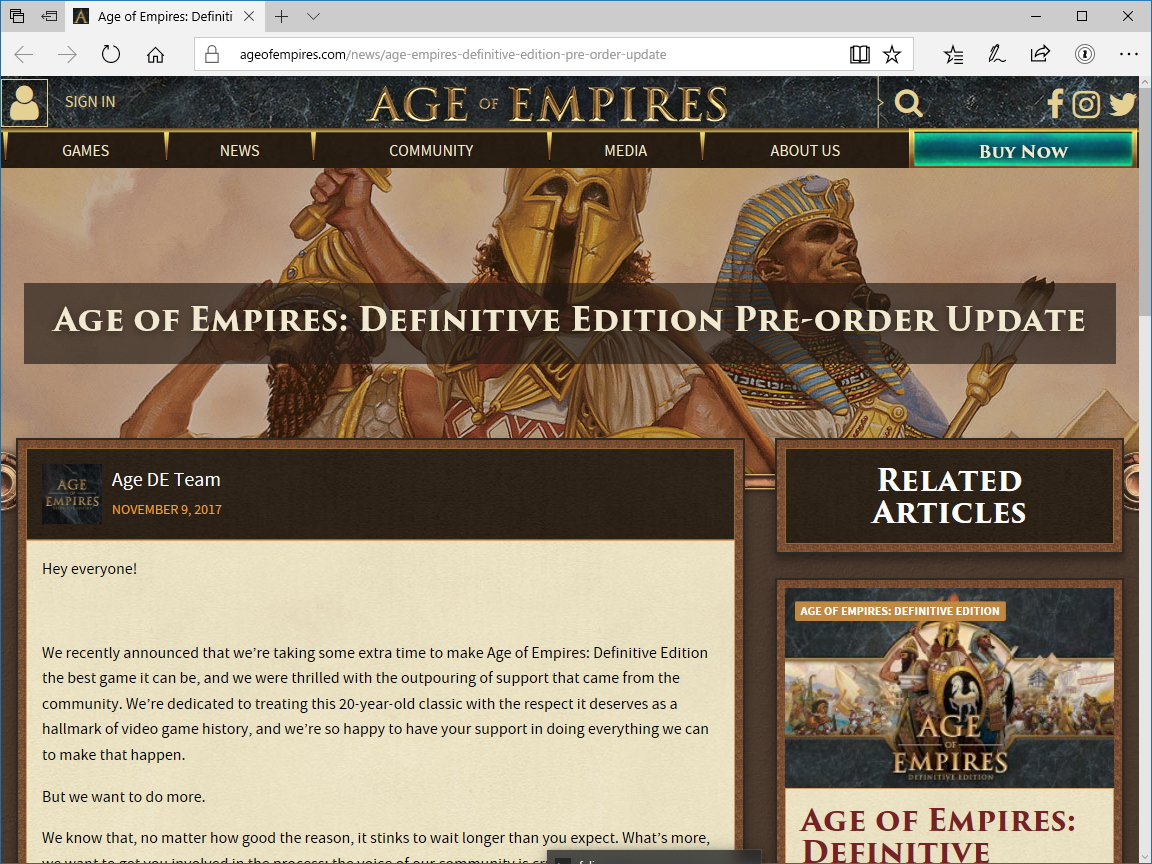Go forward to next page
1152x864 pixels.
(67, 54)
